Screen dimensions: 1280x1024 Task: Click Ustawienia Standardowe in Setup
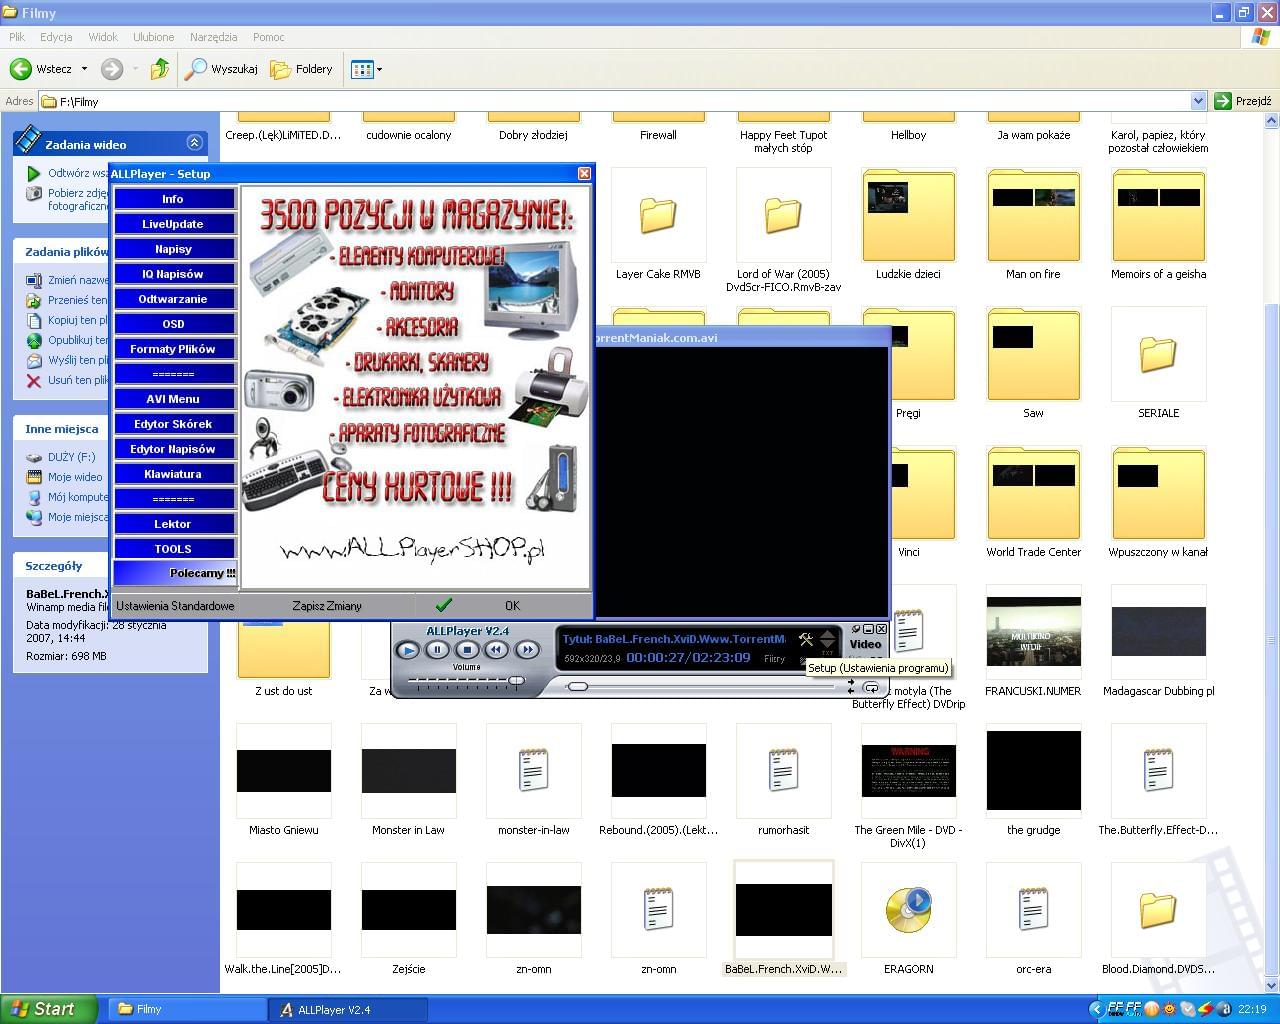(175, 606)
